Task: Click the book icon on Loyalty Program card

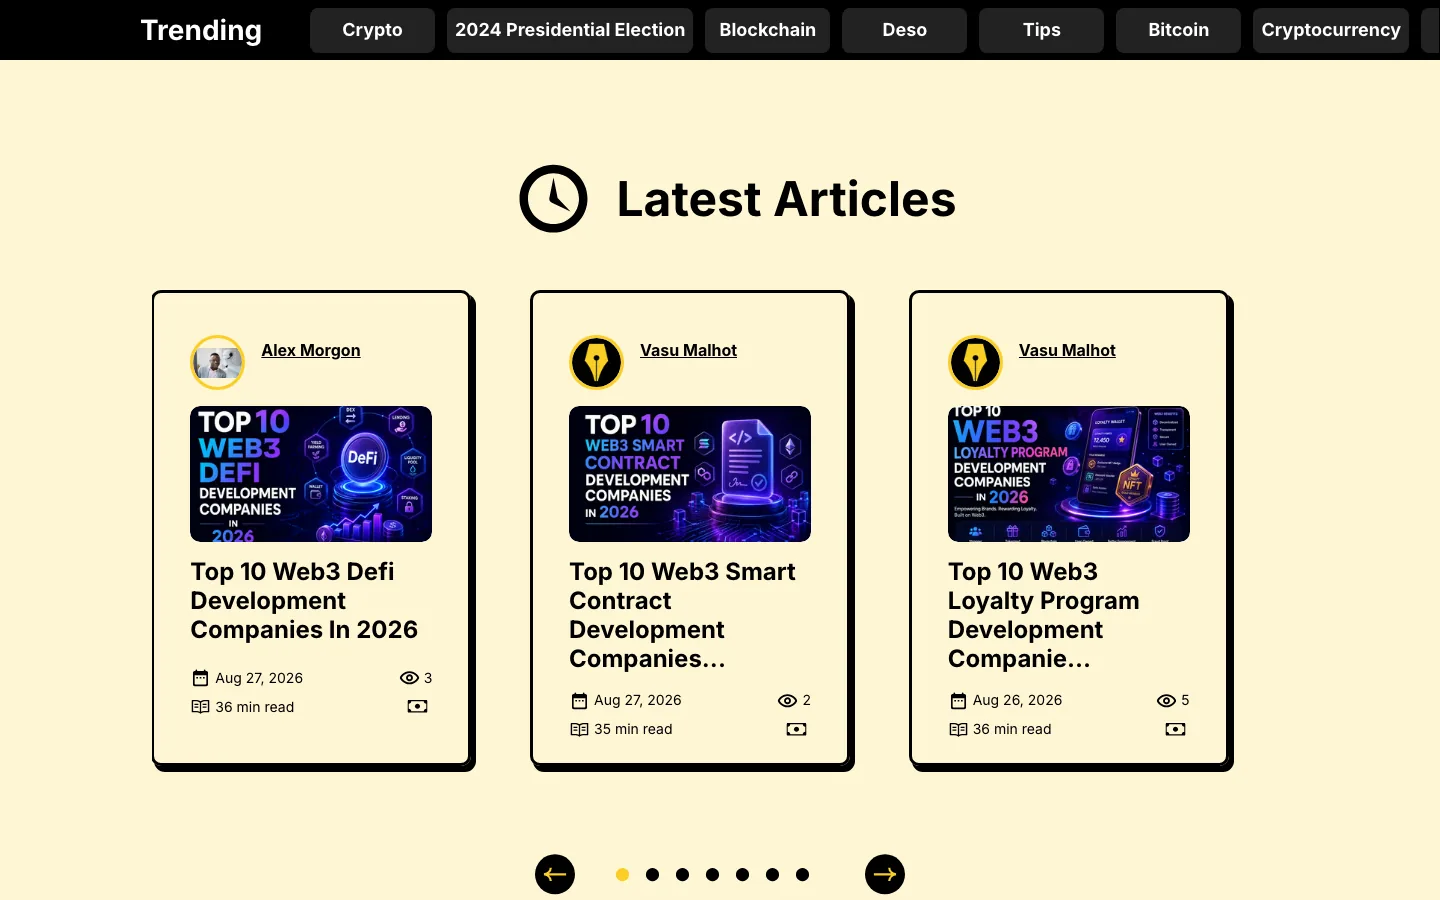Action: (958, 729)
